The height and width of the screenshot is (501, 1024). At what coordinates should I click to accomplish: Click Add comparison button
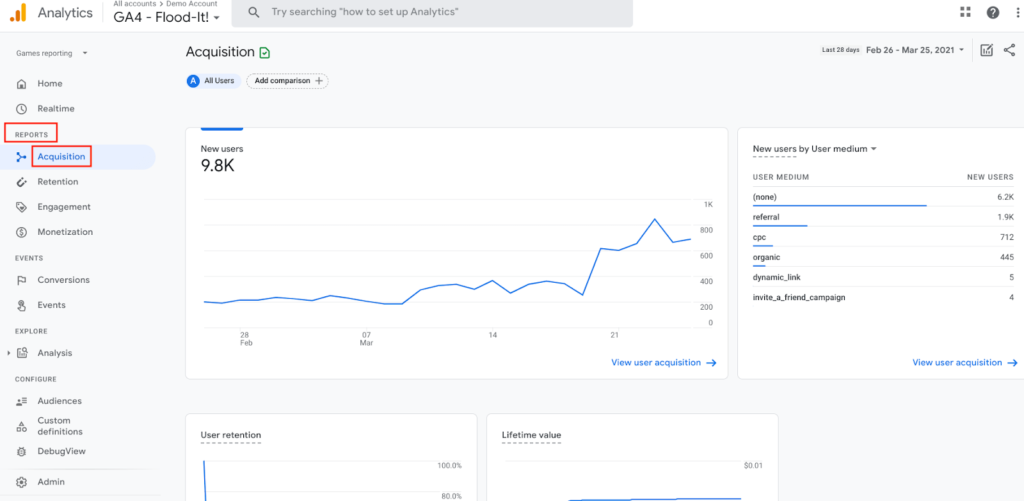click(x=288, y=81)
